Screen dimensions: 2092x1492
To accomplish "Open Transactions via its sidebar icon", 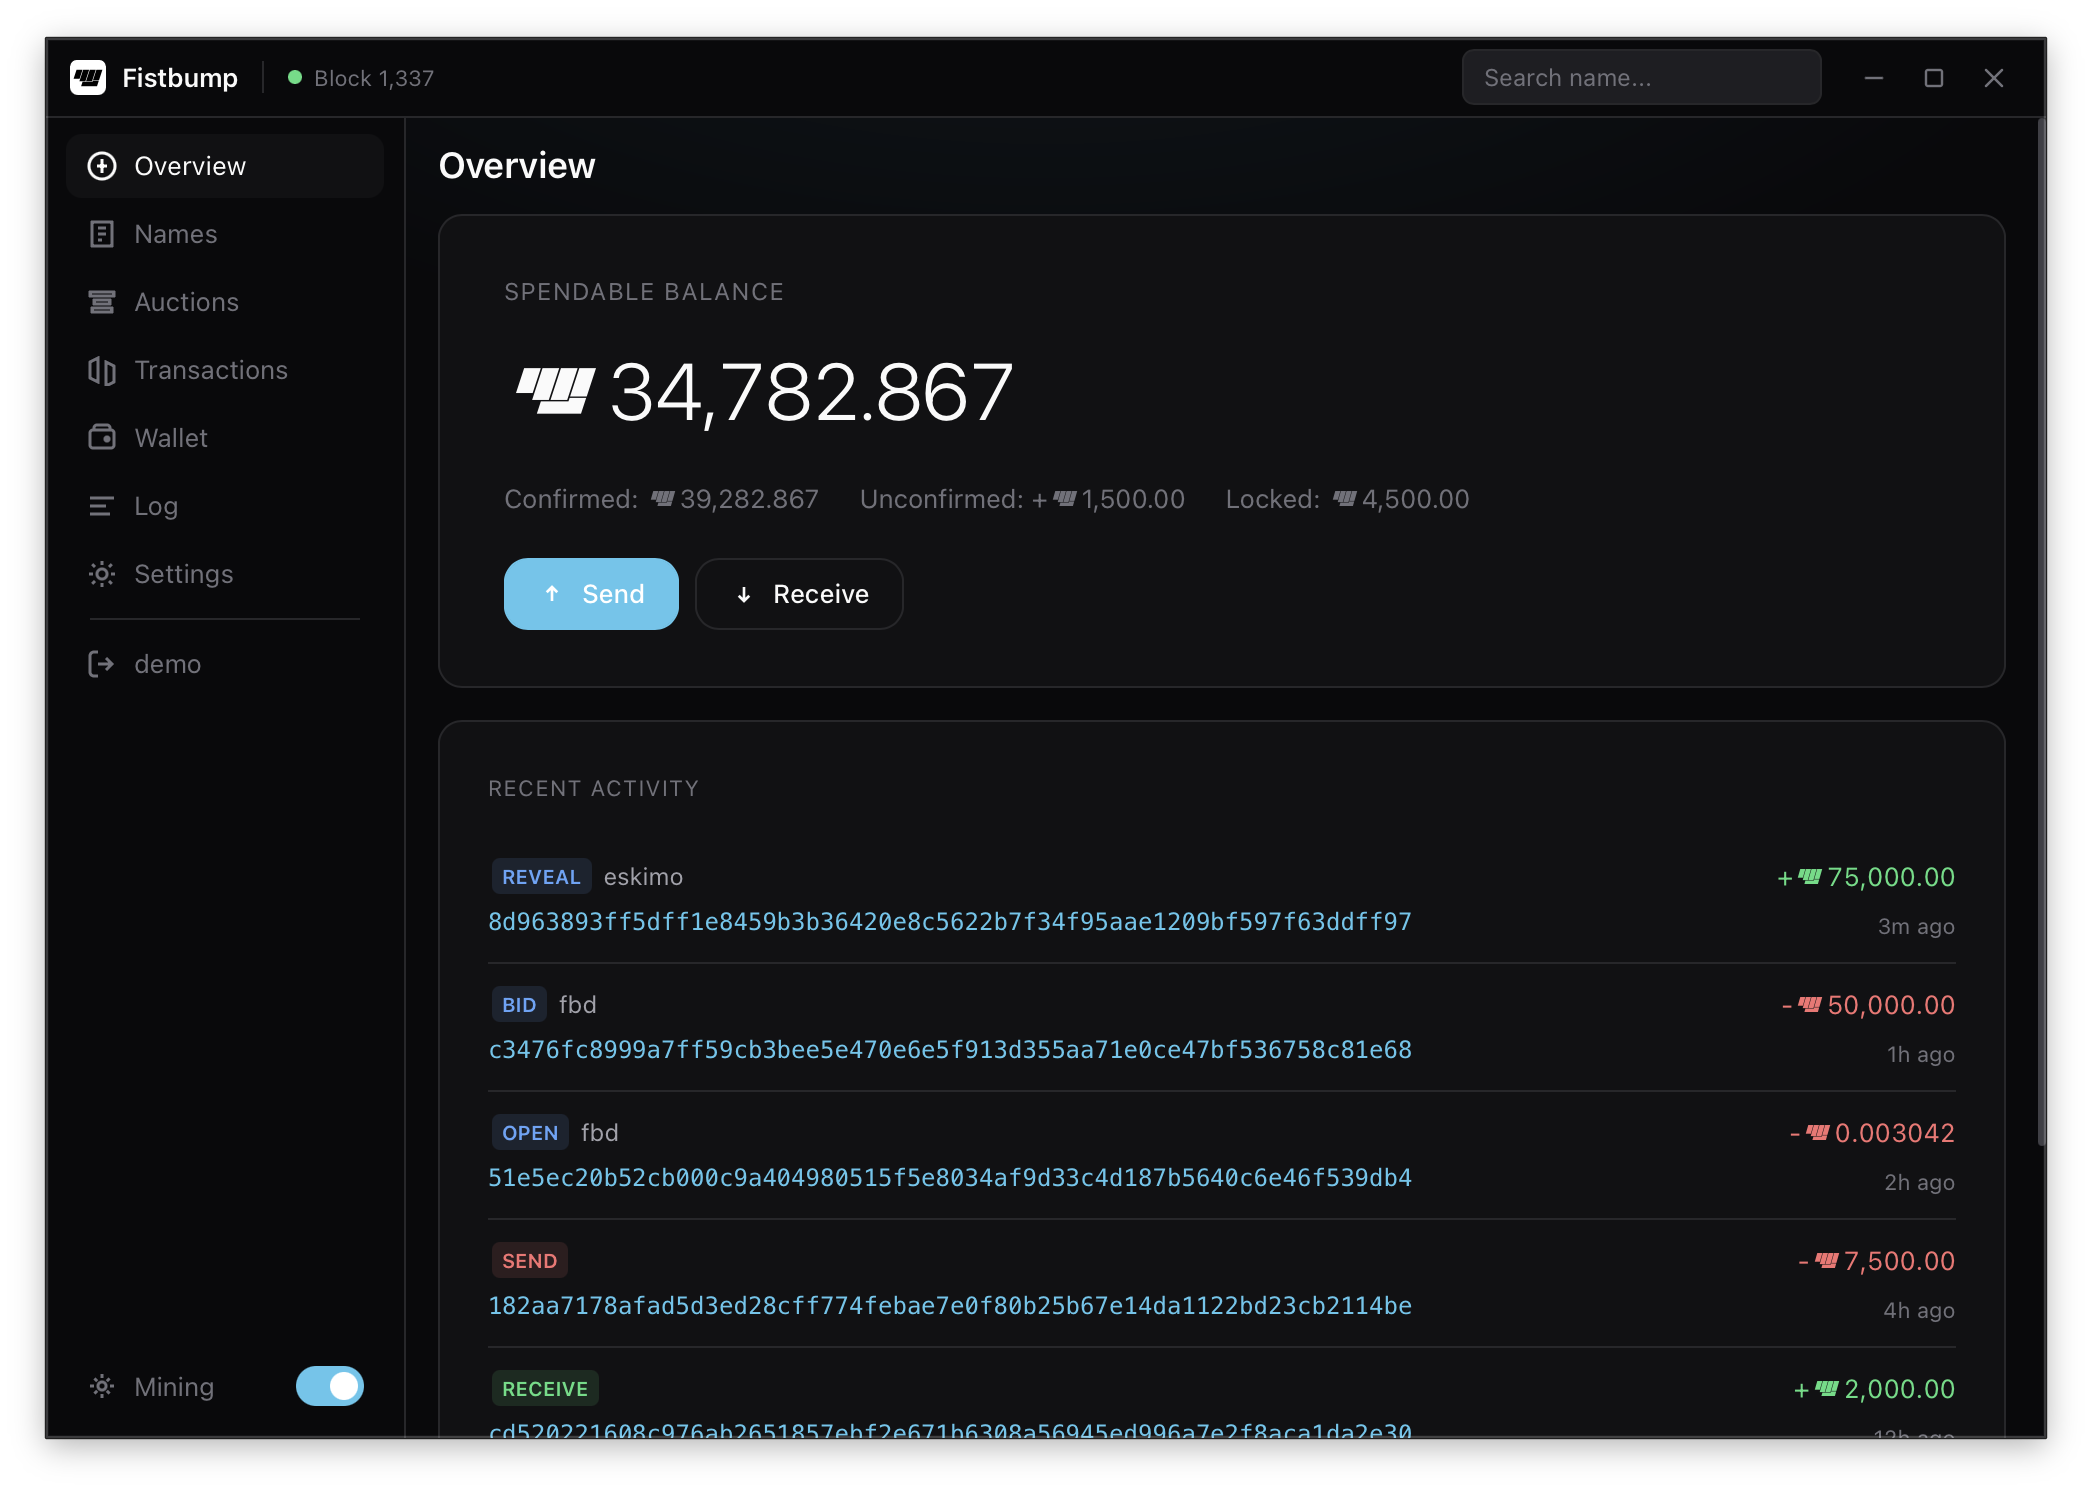I will 101,369.
